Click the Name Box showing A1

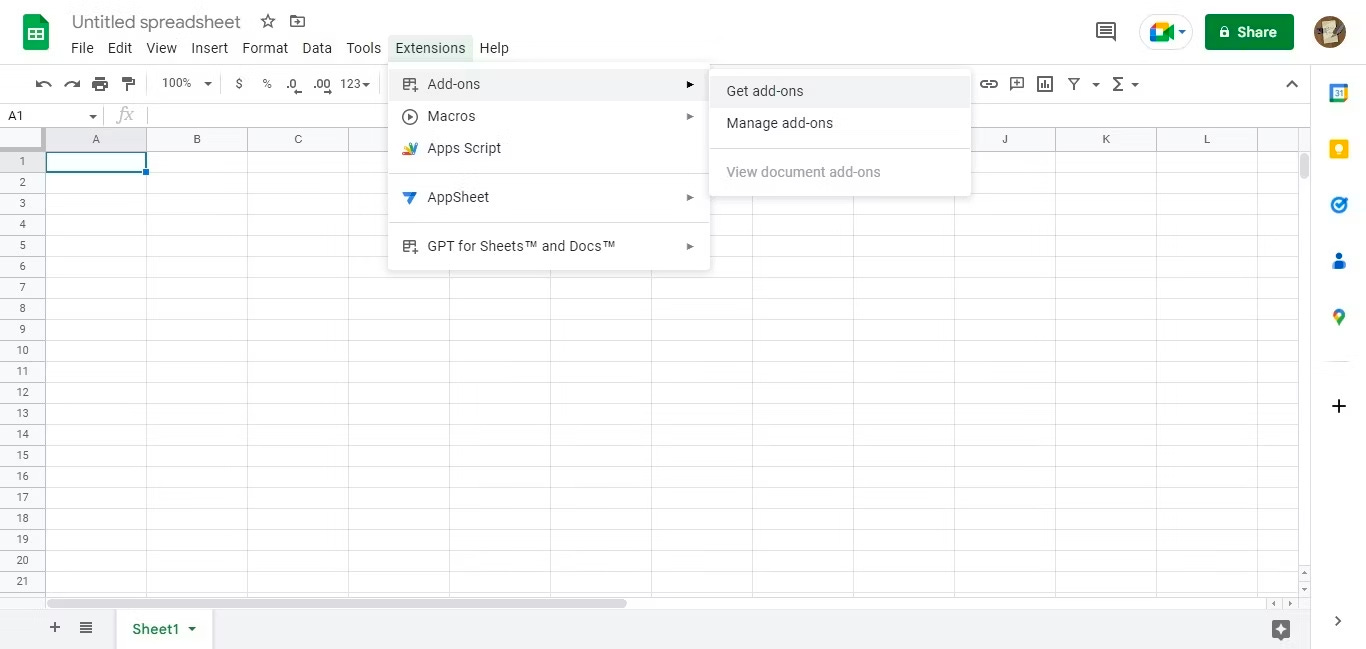45,115
